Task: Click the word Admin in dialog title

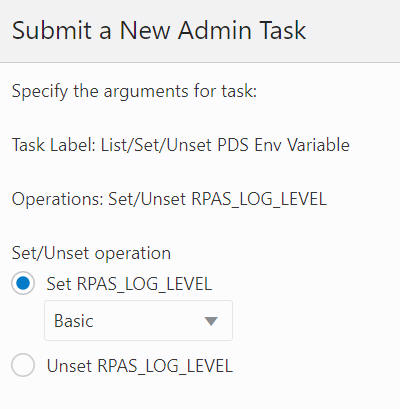Action: [x=215, y=30]
